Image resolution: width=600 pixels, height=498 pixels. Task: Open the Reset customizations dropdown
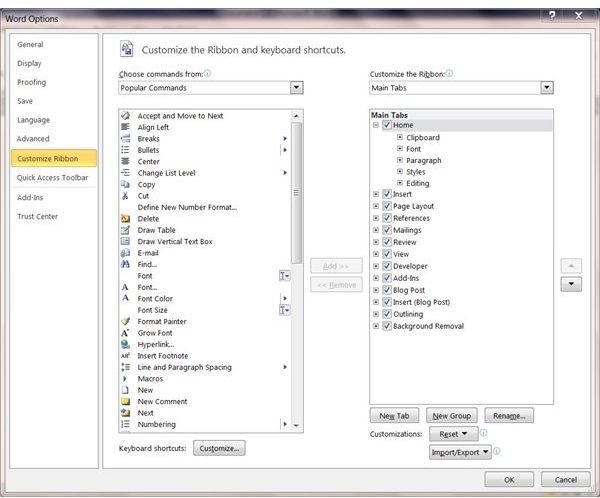pos(453,434)
